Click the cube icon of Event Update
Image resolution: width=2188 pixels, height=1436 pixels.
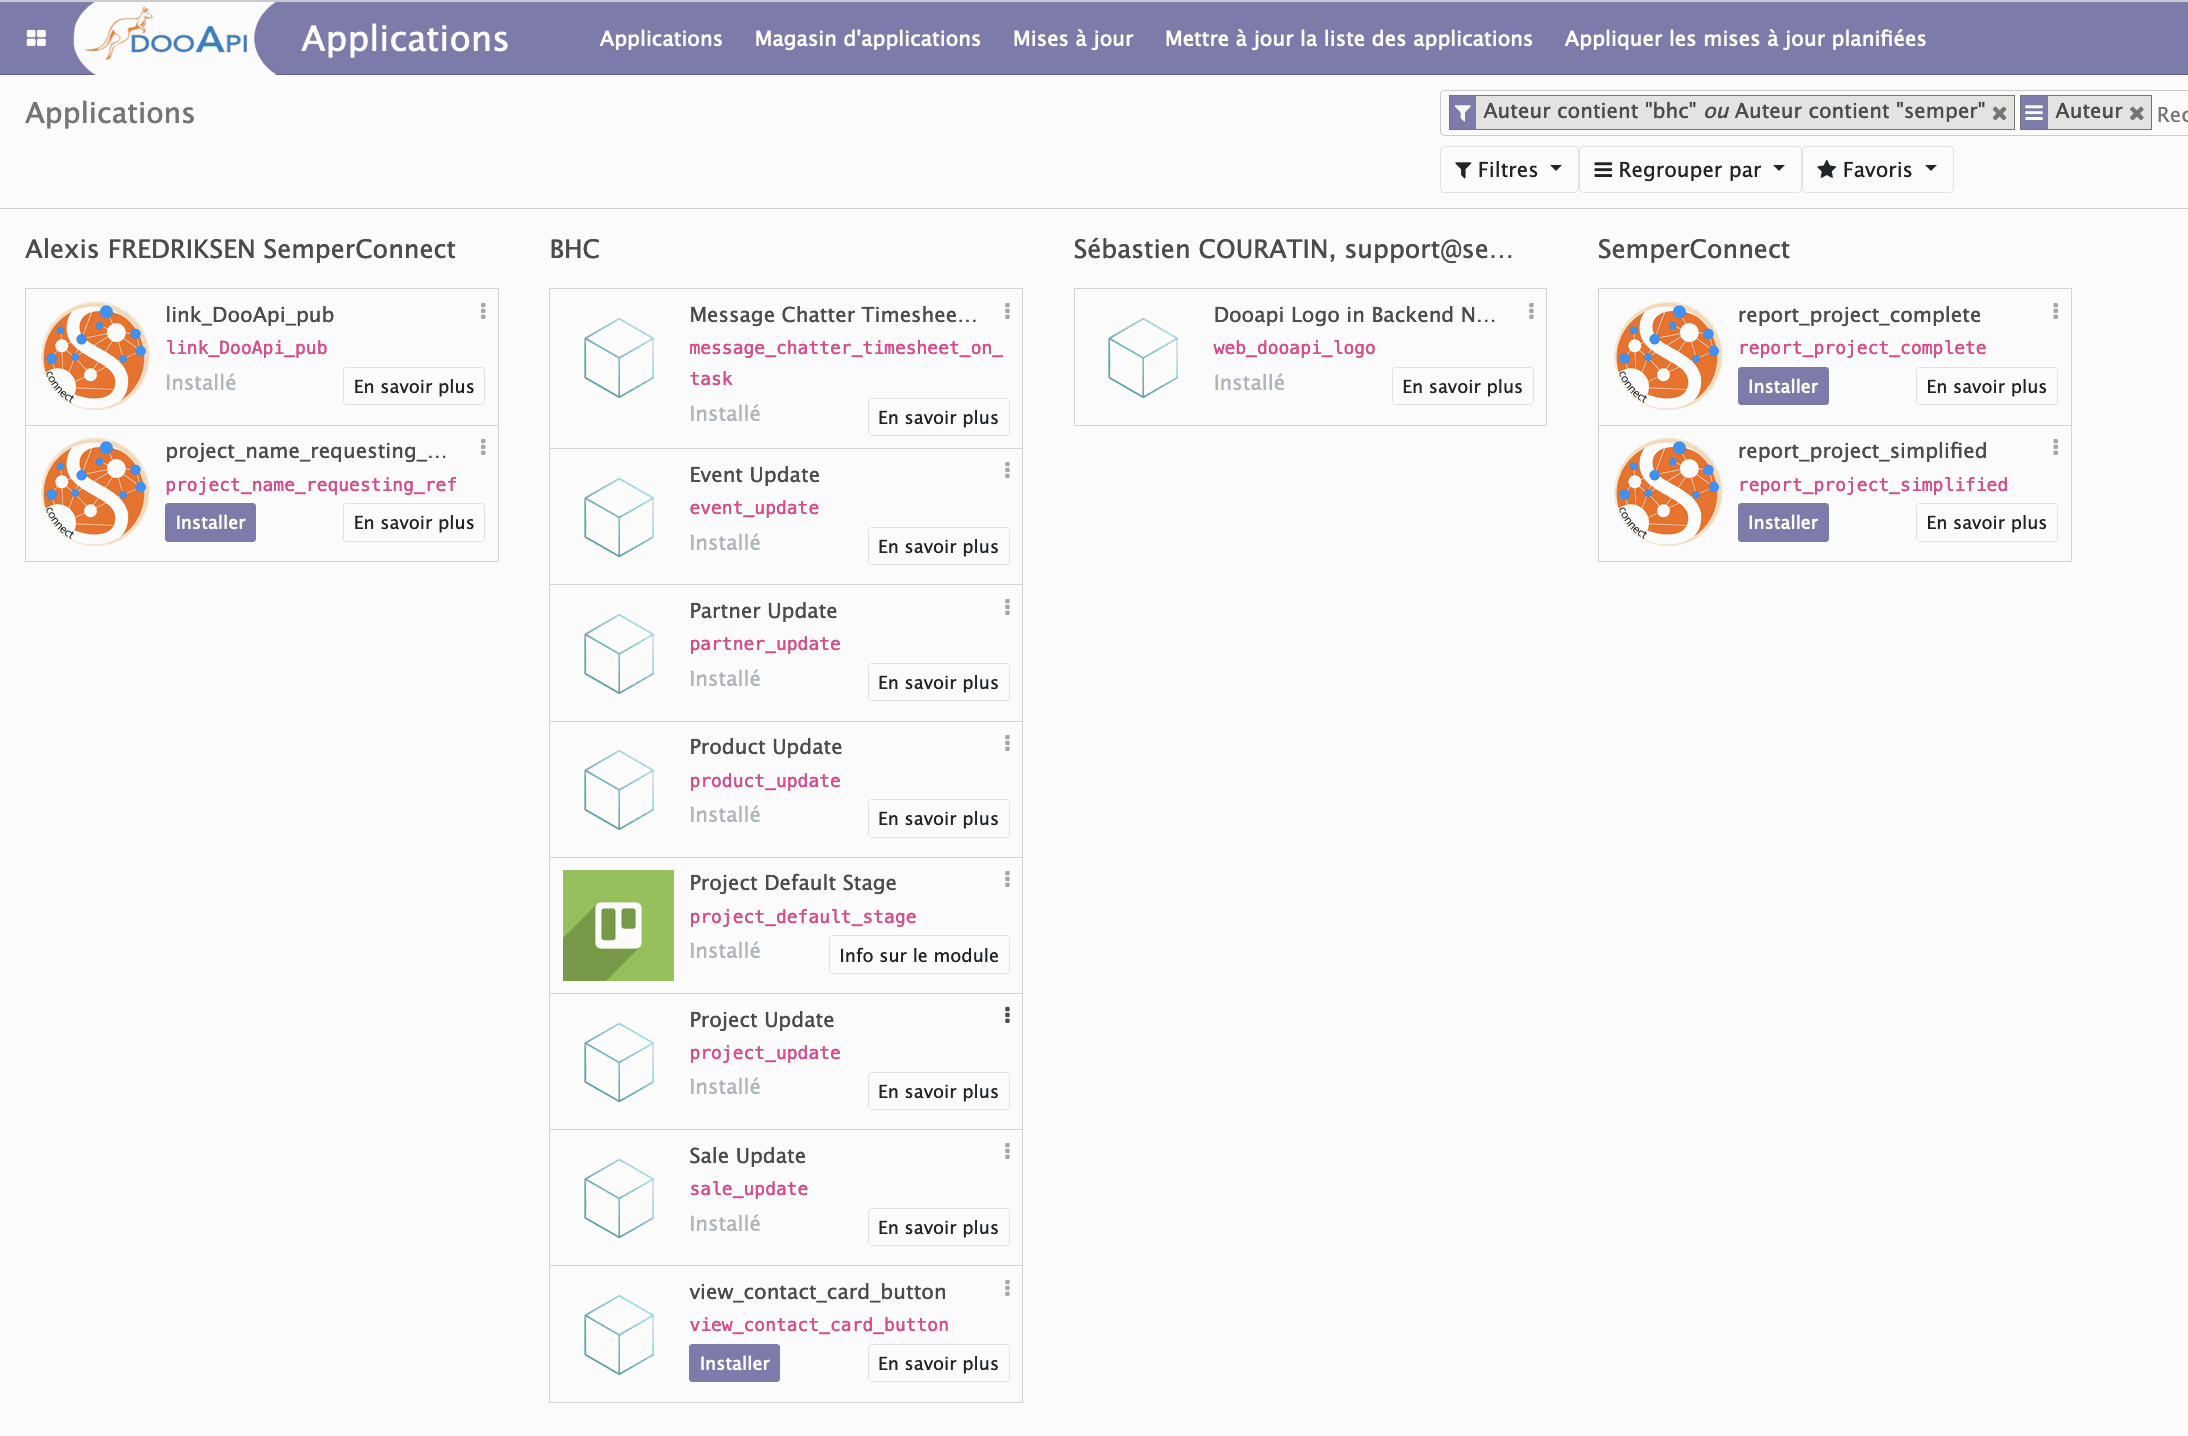[x=619, y=517]
